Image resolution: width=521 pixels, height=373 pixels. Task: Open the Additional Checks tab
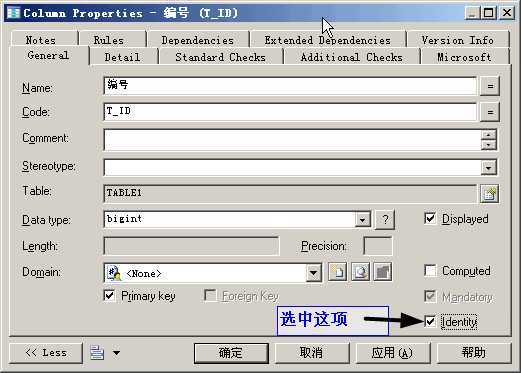(351, 57)
